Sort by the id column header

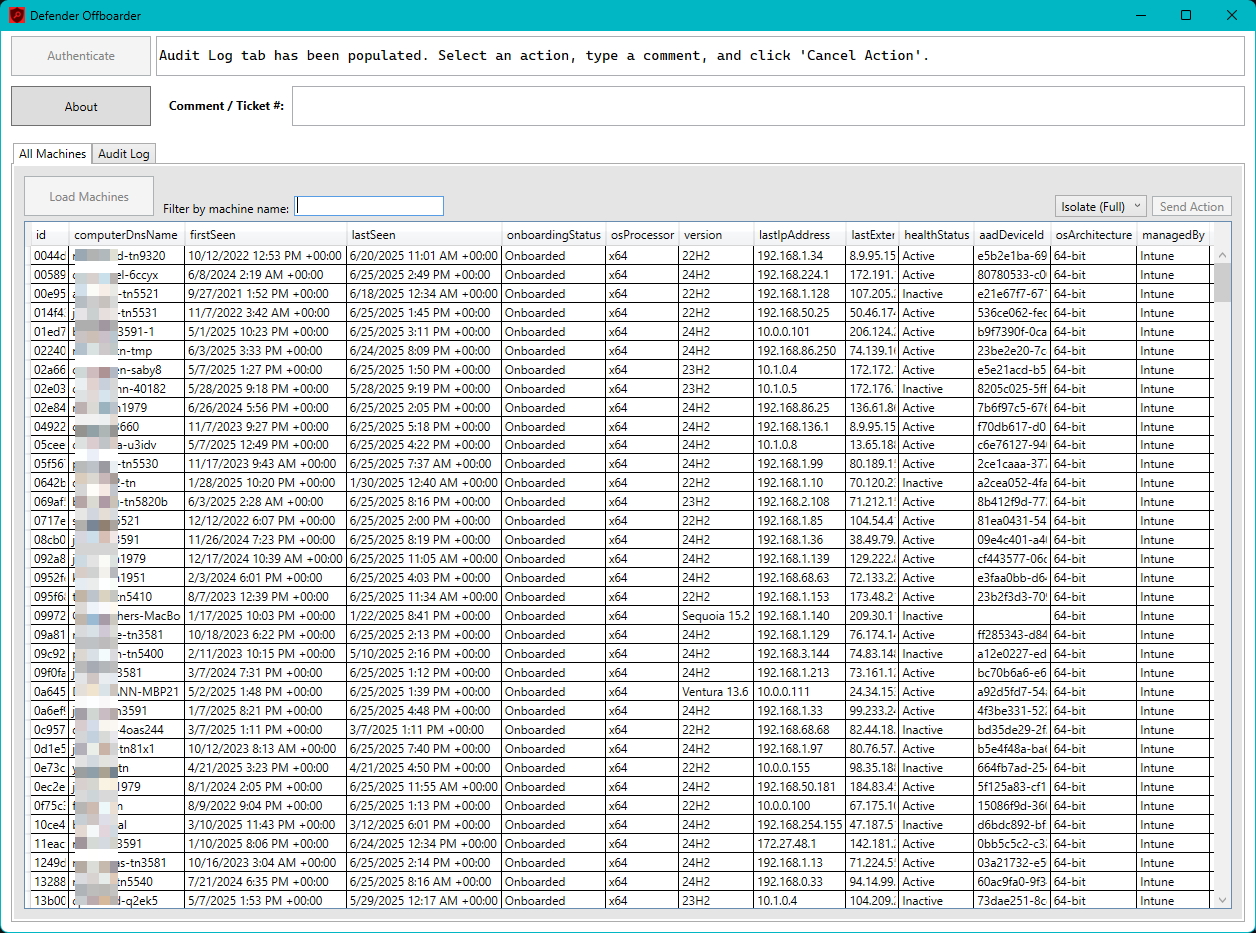(48, 235)
